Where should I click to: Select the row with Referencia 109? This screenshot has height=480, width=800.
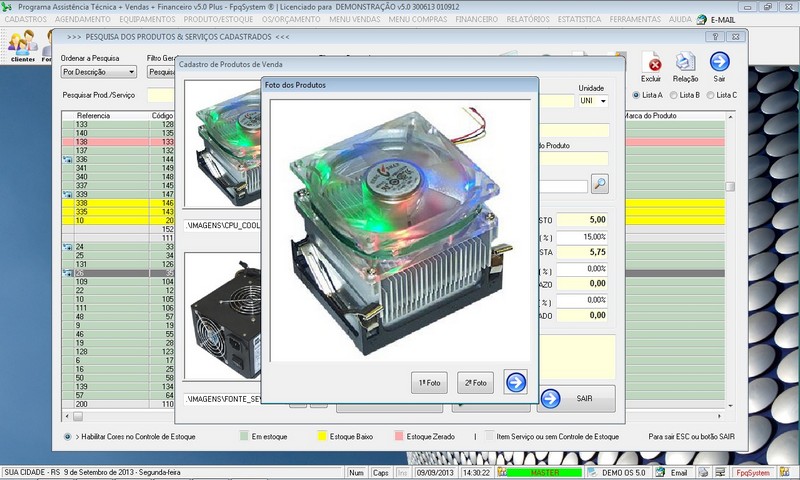(118, 282)
